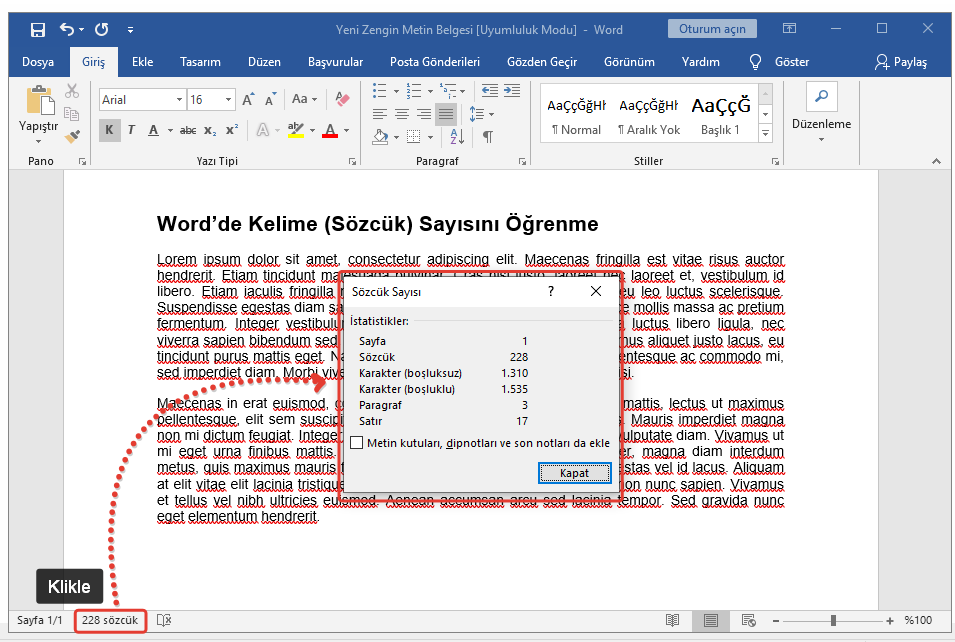This screenshot has height=642, width=955.
Task: Toggle Italic (T) formatting button
Action: (x=132, y=130)
